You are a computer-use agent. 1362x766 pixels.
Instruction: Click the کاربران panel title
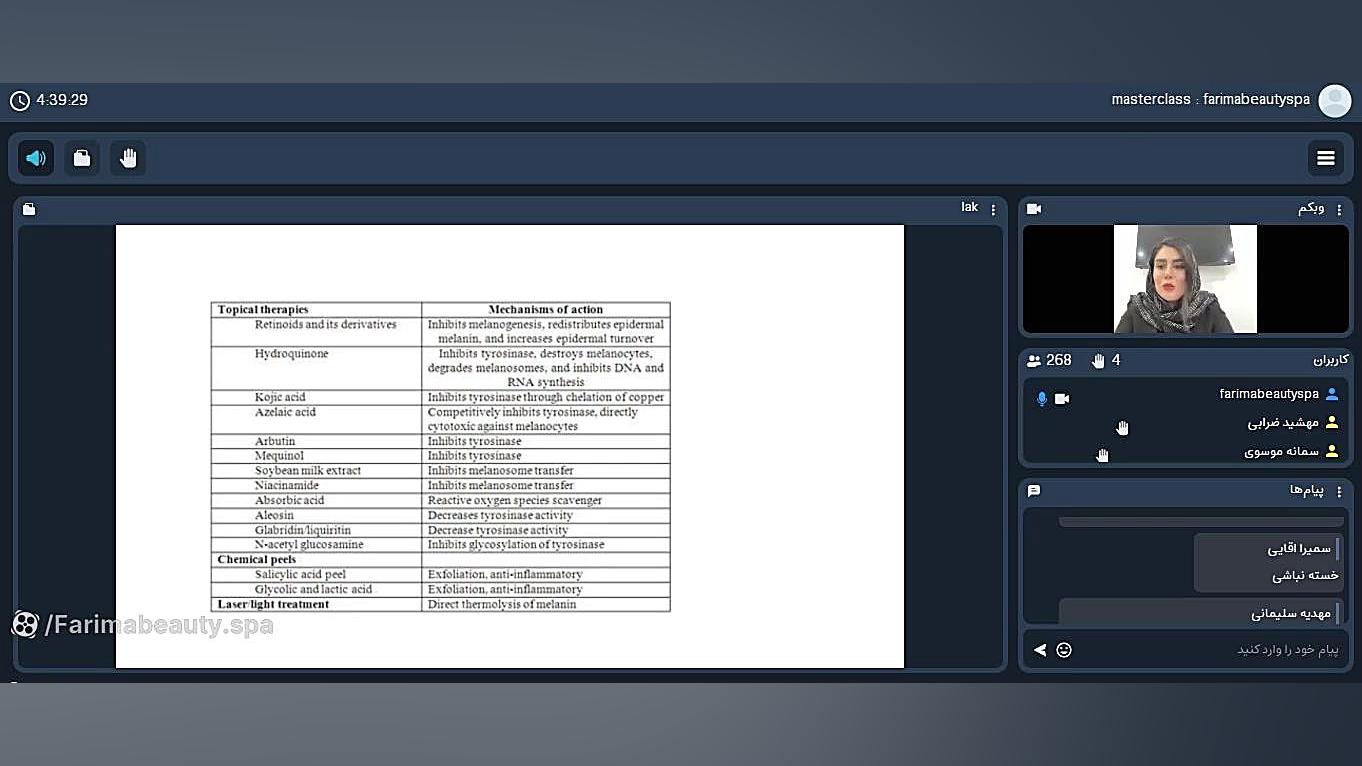click(x=1331, y=360)
